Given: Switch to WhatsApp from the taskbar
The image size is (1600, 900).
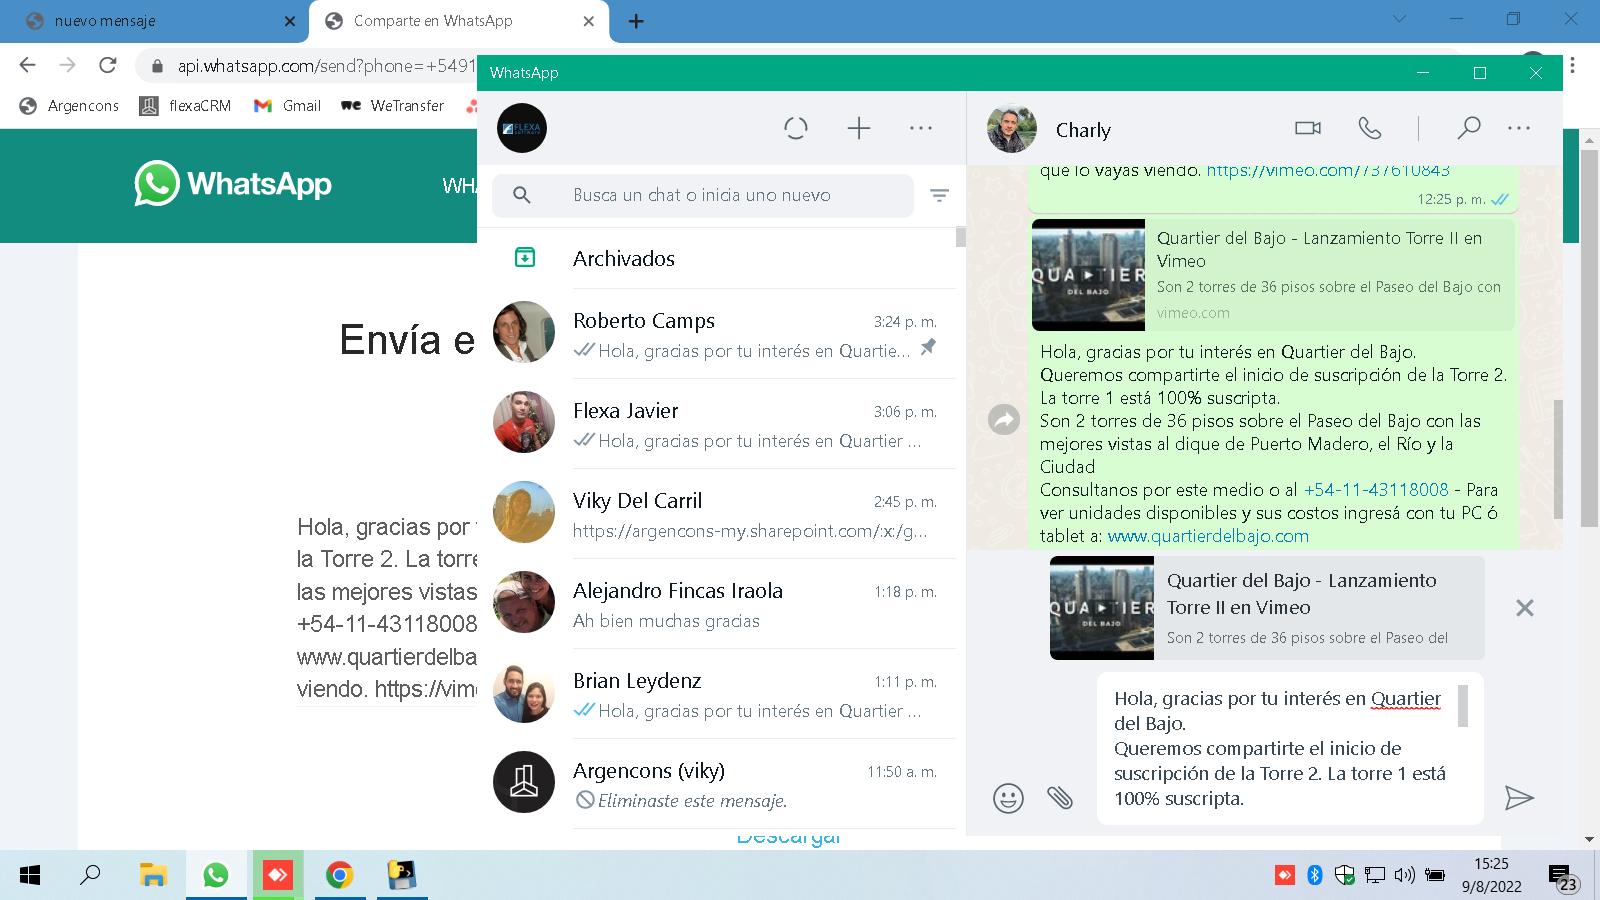Looking at the screenshot, I should [x=215, y=875].
